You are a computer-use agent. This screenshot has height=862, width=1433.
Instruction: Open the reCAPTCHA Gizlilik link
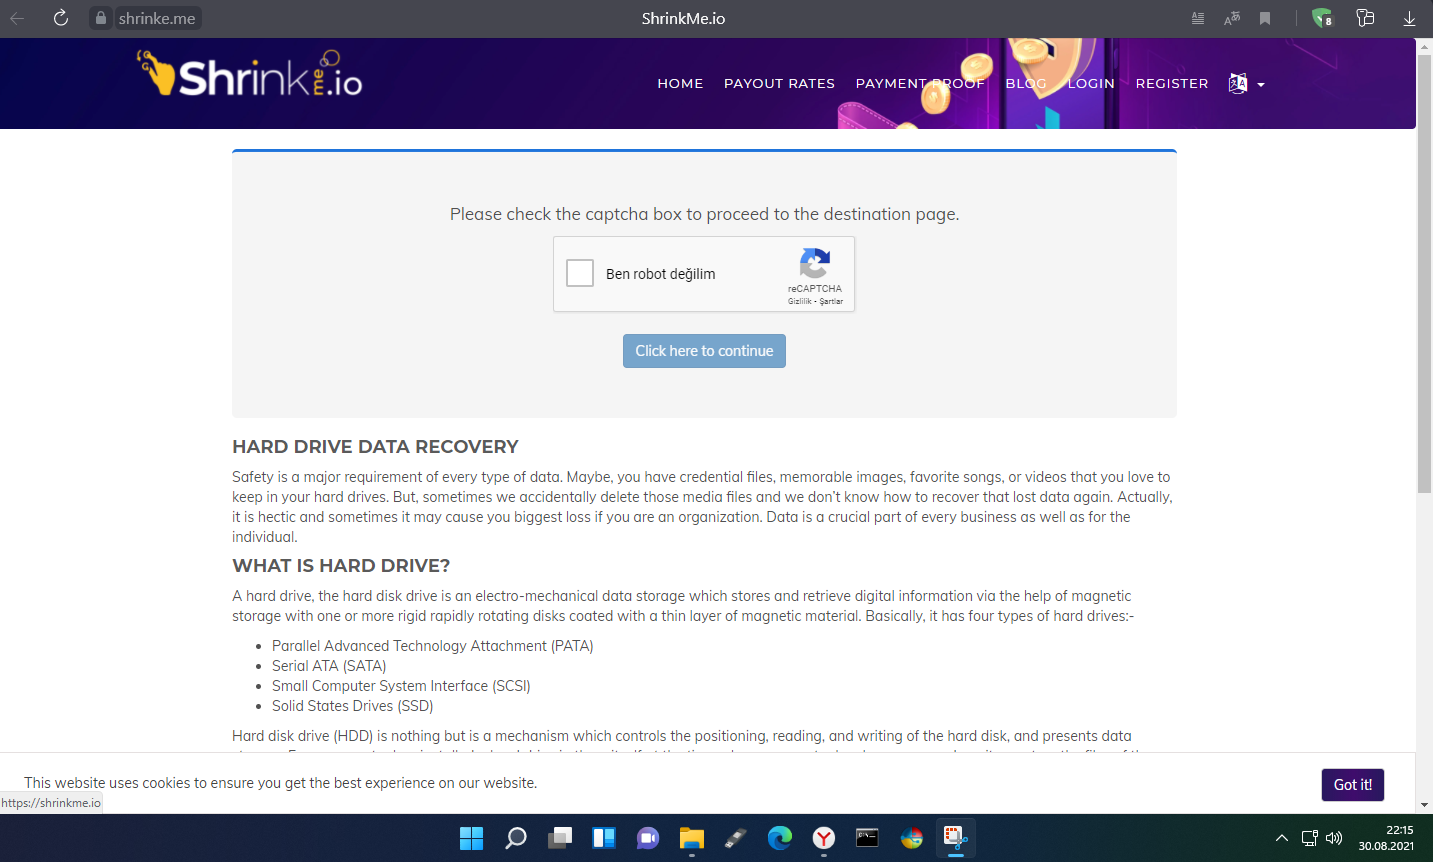[x=799, y=301]
